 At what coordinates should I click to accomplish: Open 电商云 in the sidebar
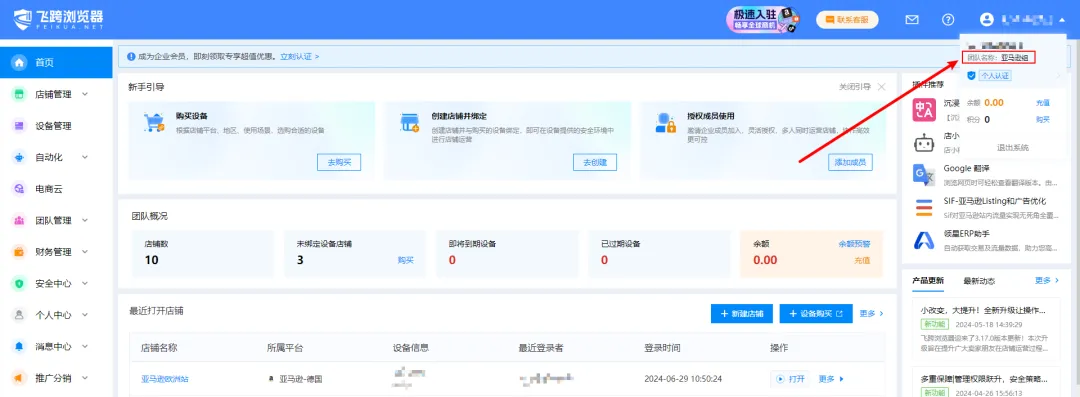56,189
